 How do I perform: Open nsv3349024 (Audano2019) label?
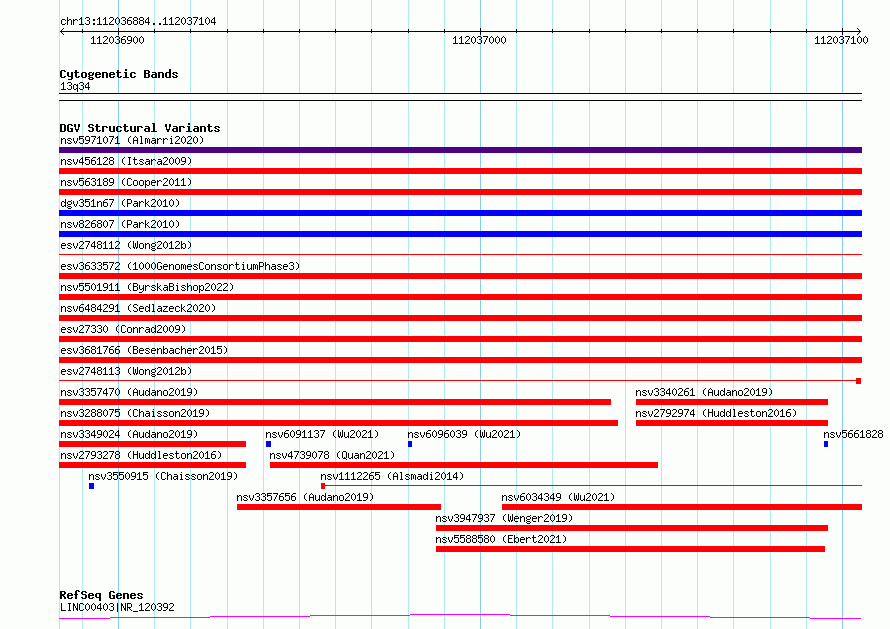click(x=129, y=434)
